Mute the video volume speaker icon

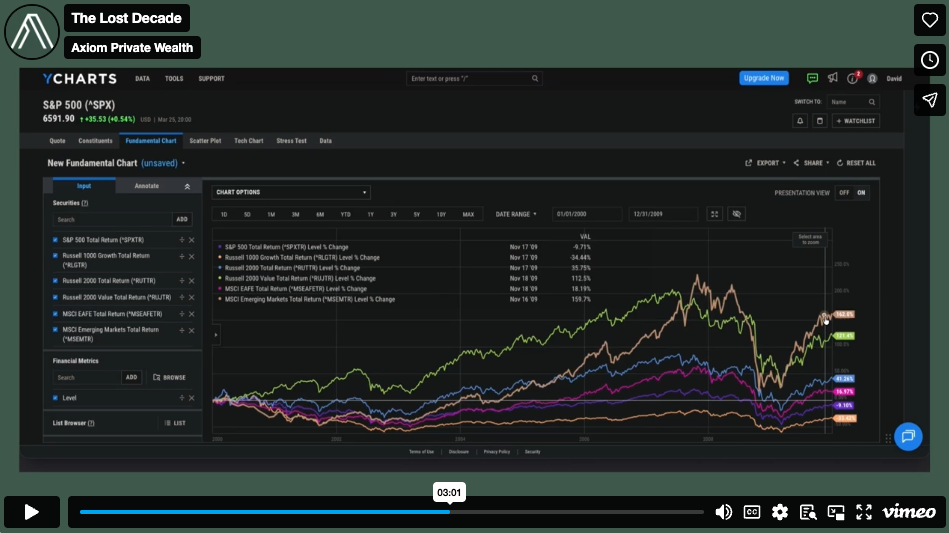723,512
